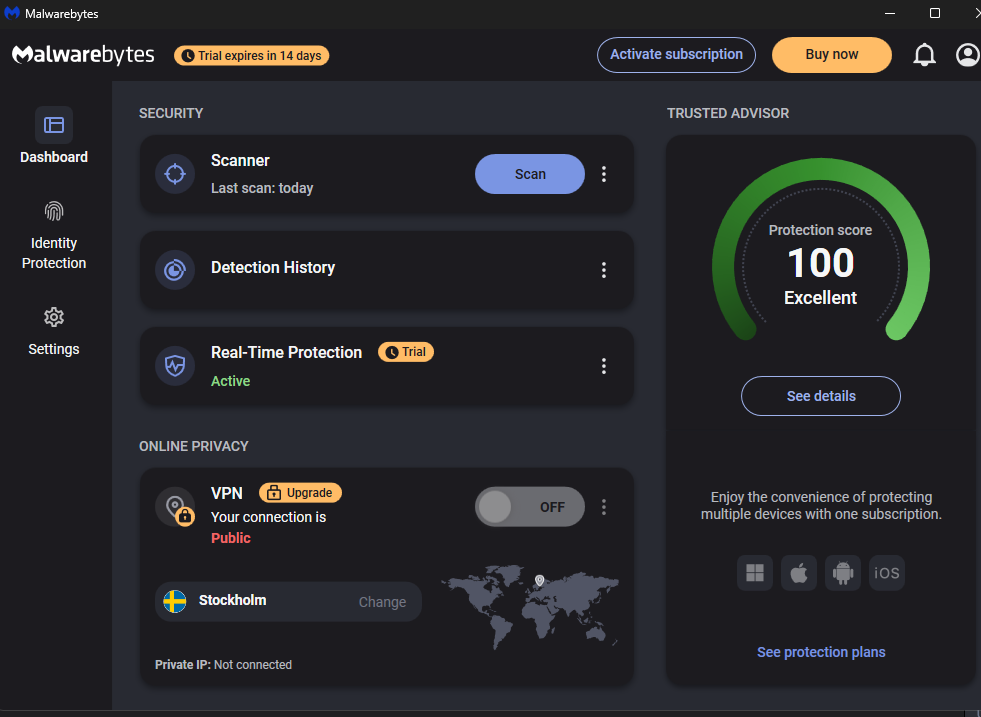The image size is (981, 717).
Task: Click the iOS platform icon
Action: pos(887,572)
